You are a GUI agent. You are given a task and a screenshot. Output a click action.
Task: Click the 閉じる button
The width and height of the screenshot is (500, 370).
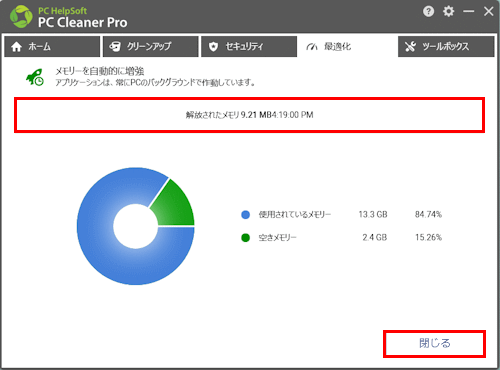[434, 344]
